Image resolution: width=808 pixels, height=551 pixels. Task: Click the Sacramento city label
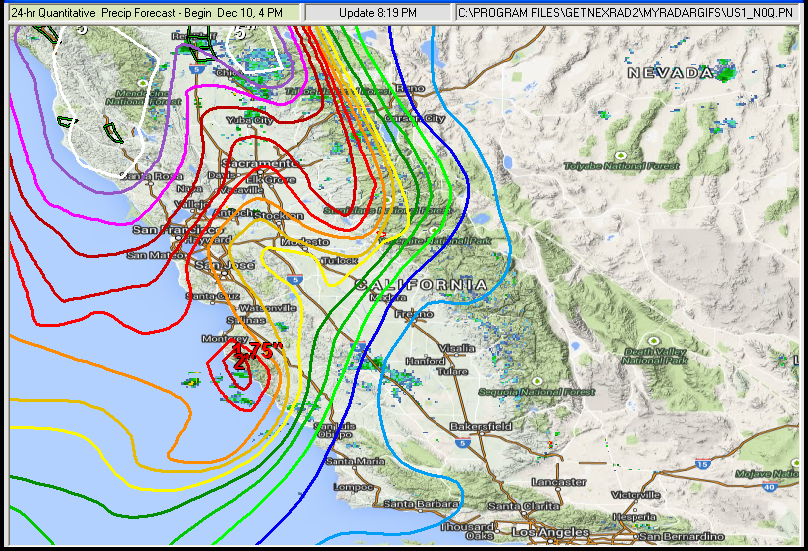click(x=260, y=163)
